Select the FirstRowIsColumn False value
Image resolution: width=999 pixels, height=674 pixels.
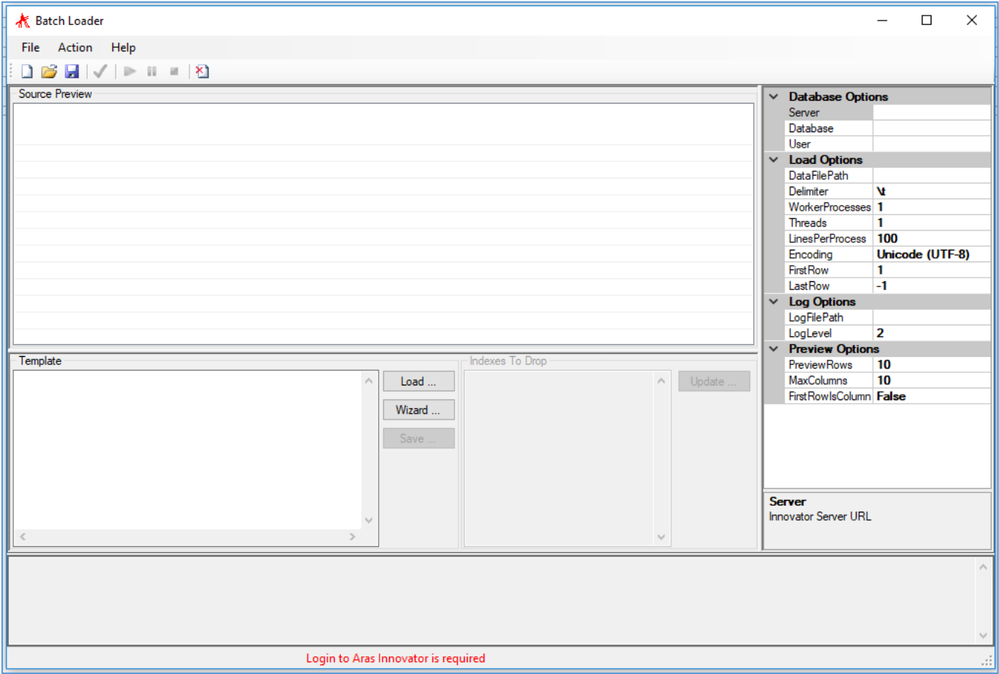[x=931, y=397]
